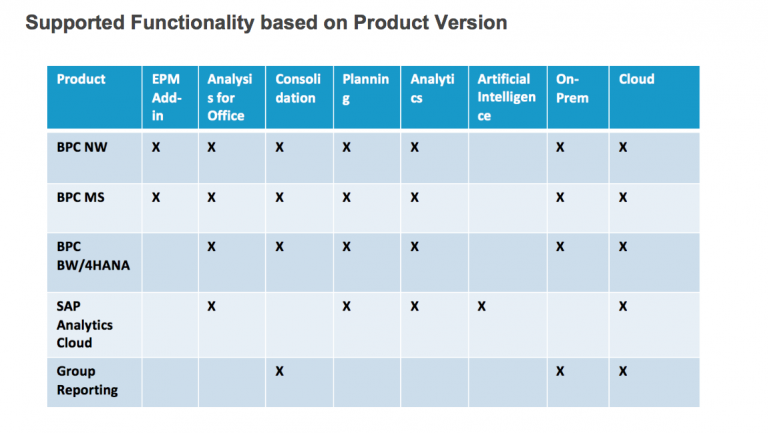The image size is (768, 433).
Task: Click the X under Artificial Intelligence
Action: click(481, 306)
